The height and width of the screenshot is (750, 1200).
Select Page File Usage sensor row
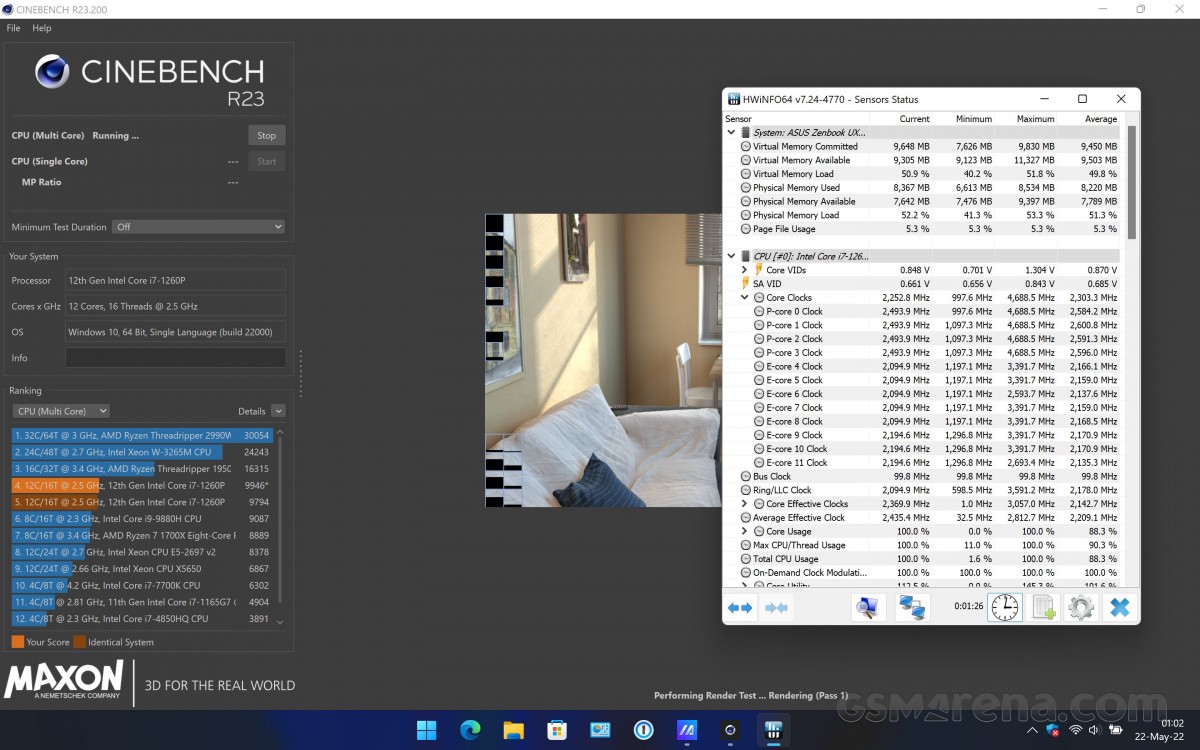[x=921, y=229]
